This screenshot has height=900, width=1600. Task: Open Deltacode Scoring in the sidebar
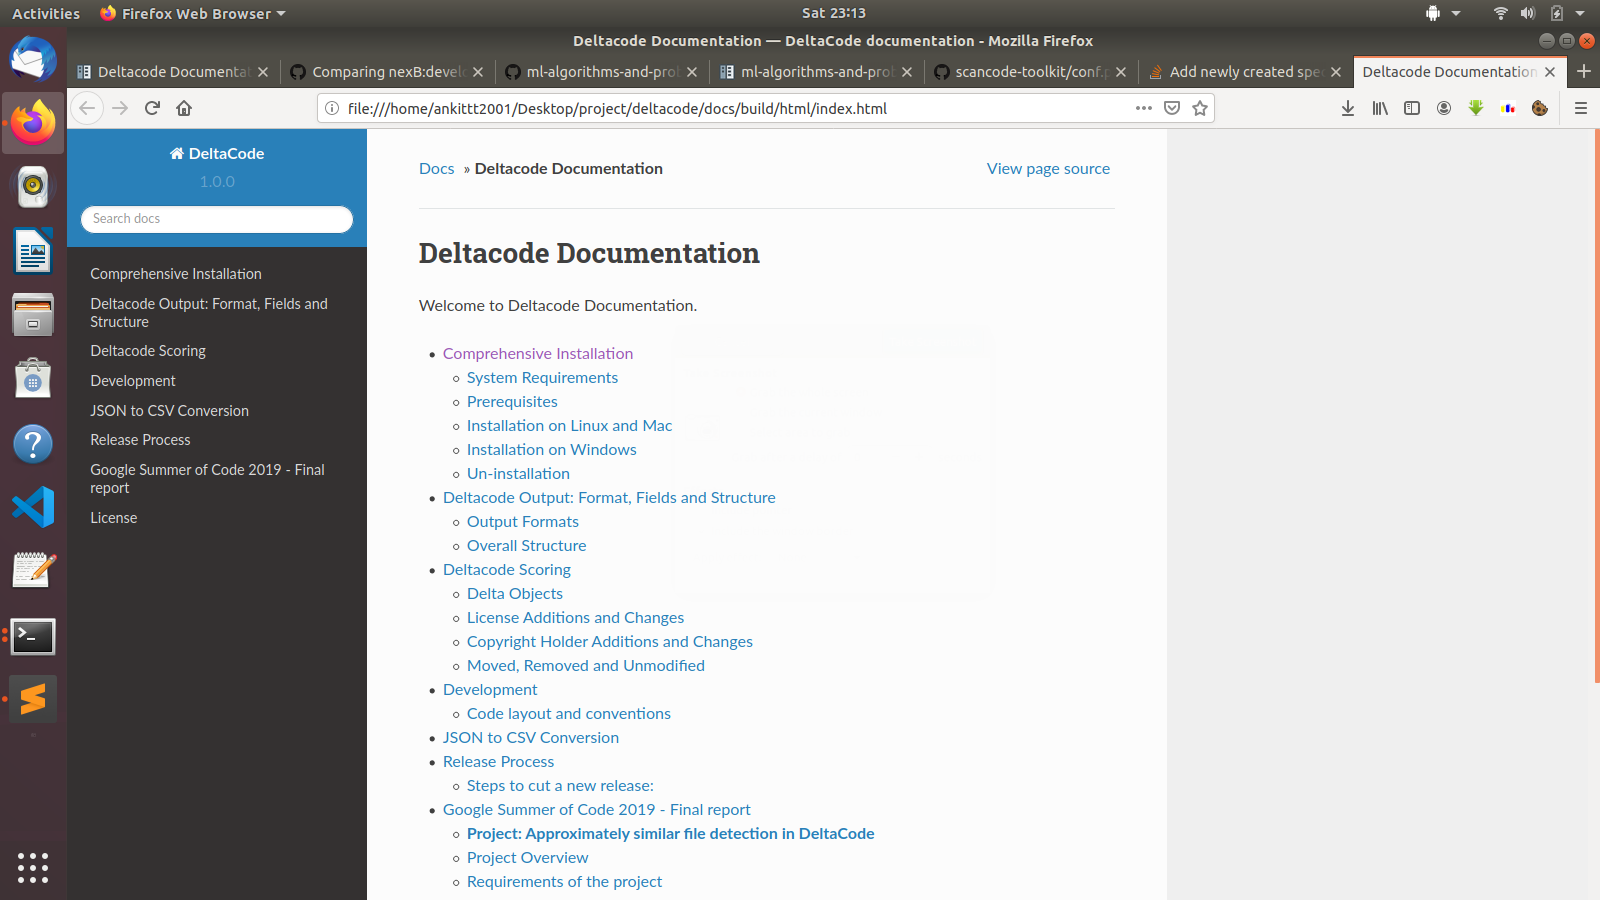(148, 351)
